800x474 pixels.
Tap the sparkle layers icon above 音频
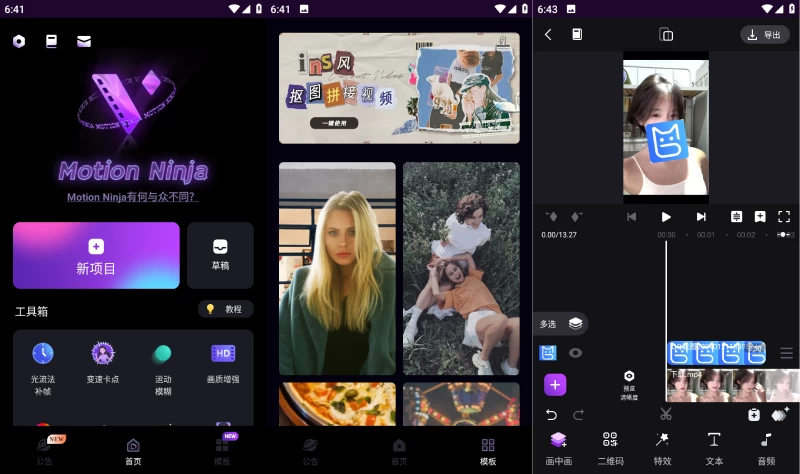(x=780, y=414)
